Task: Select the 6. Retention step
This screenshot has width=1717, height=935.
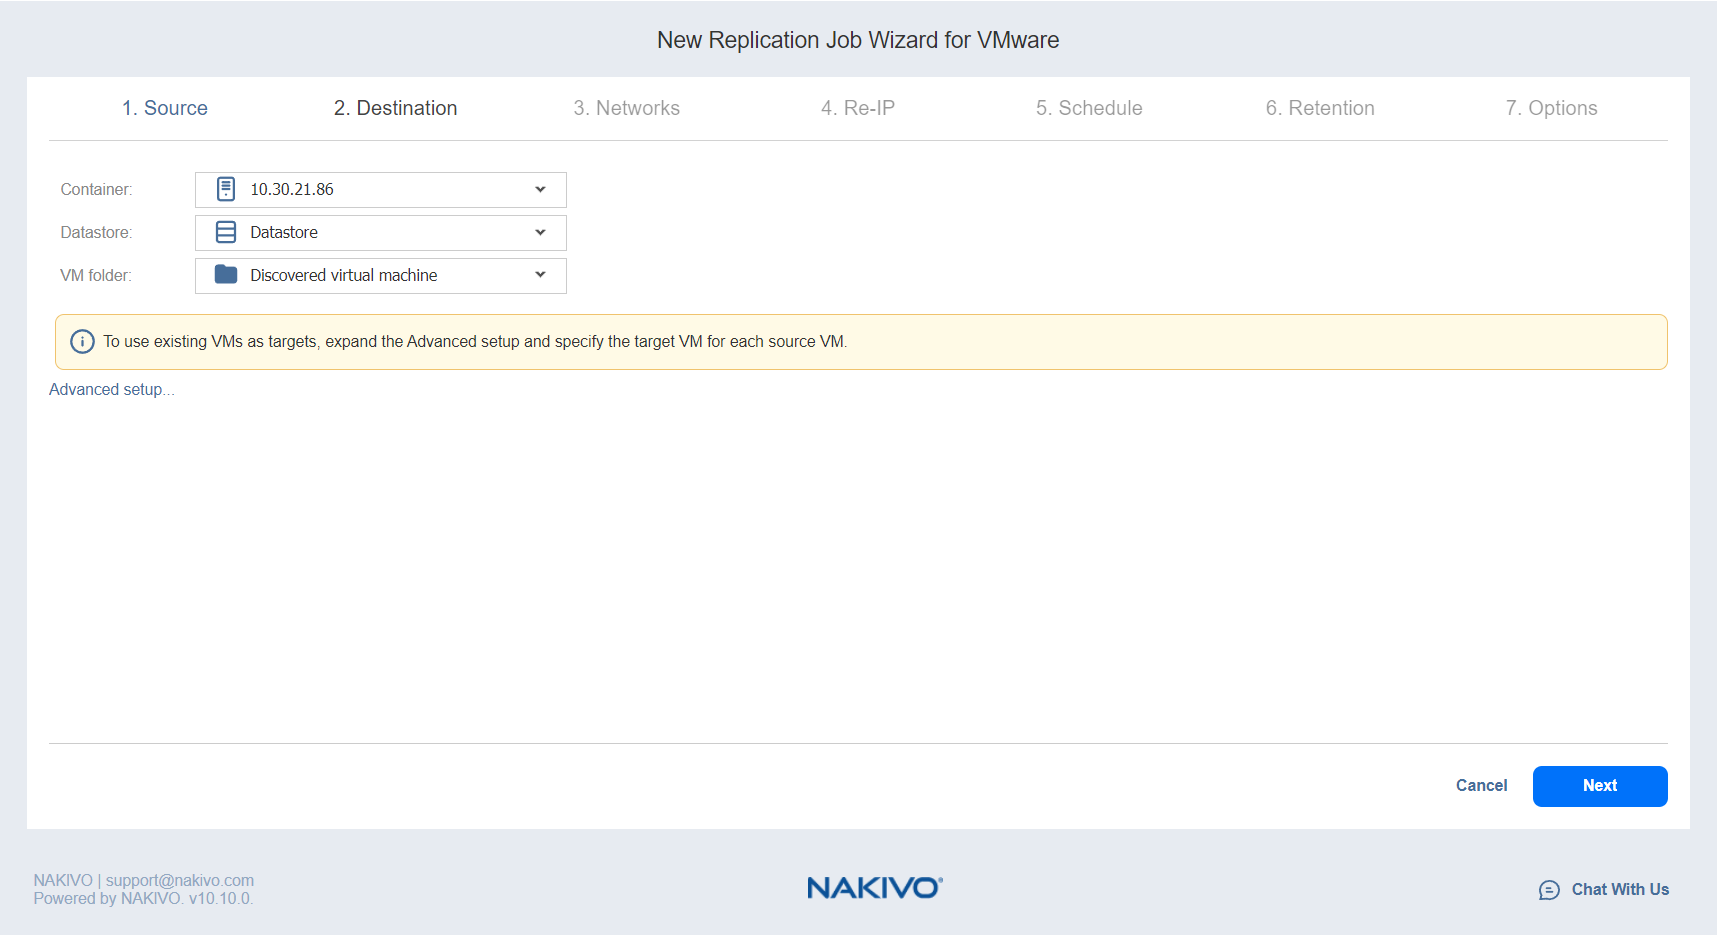Action: click(1319, 108)
